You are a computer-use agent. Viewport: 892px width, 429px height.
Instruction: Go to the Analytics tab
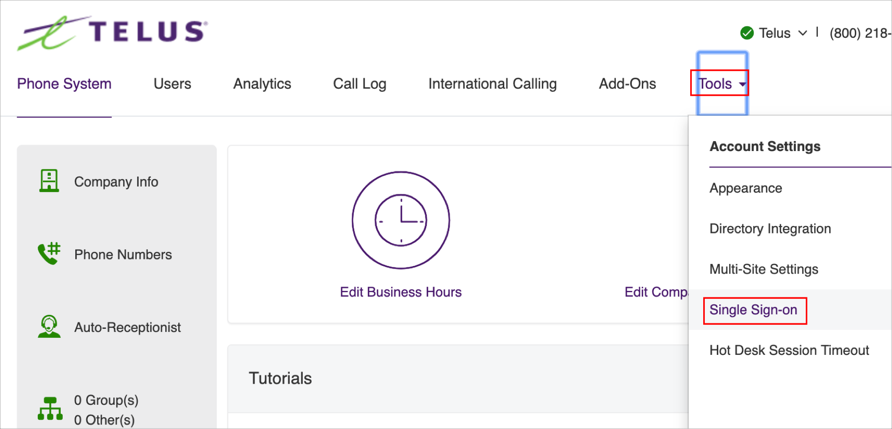[x=262, y=84]
